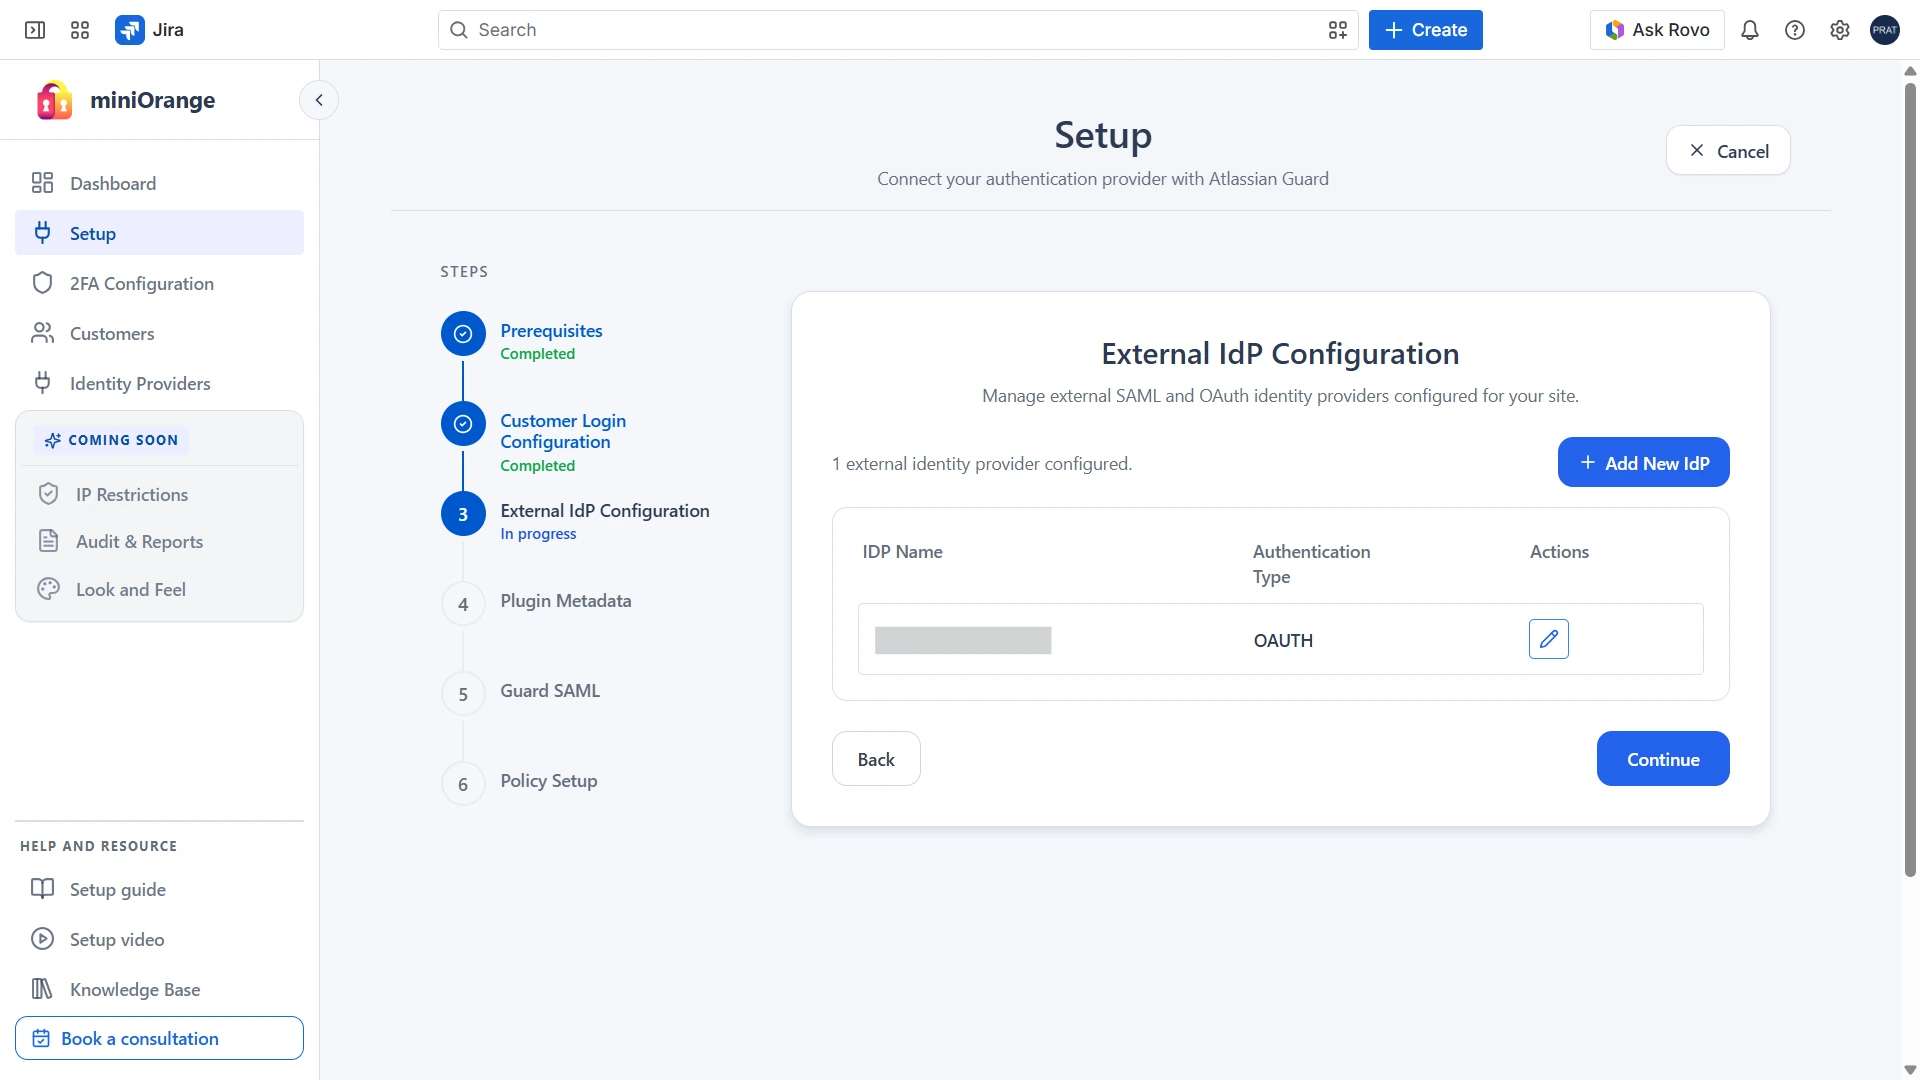This screenshot has height=1080, width=1920.
Task: Select step 6 Policy Setup circle
Action: (463, 784)
